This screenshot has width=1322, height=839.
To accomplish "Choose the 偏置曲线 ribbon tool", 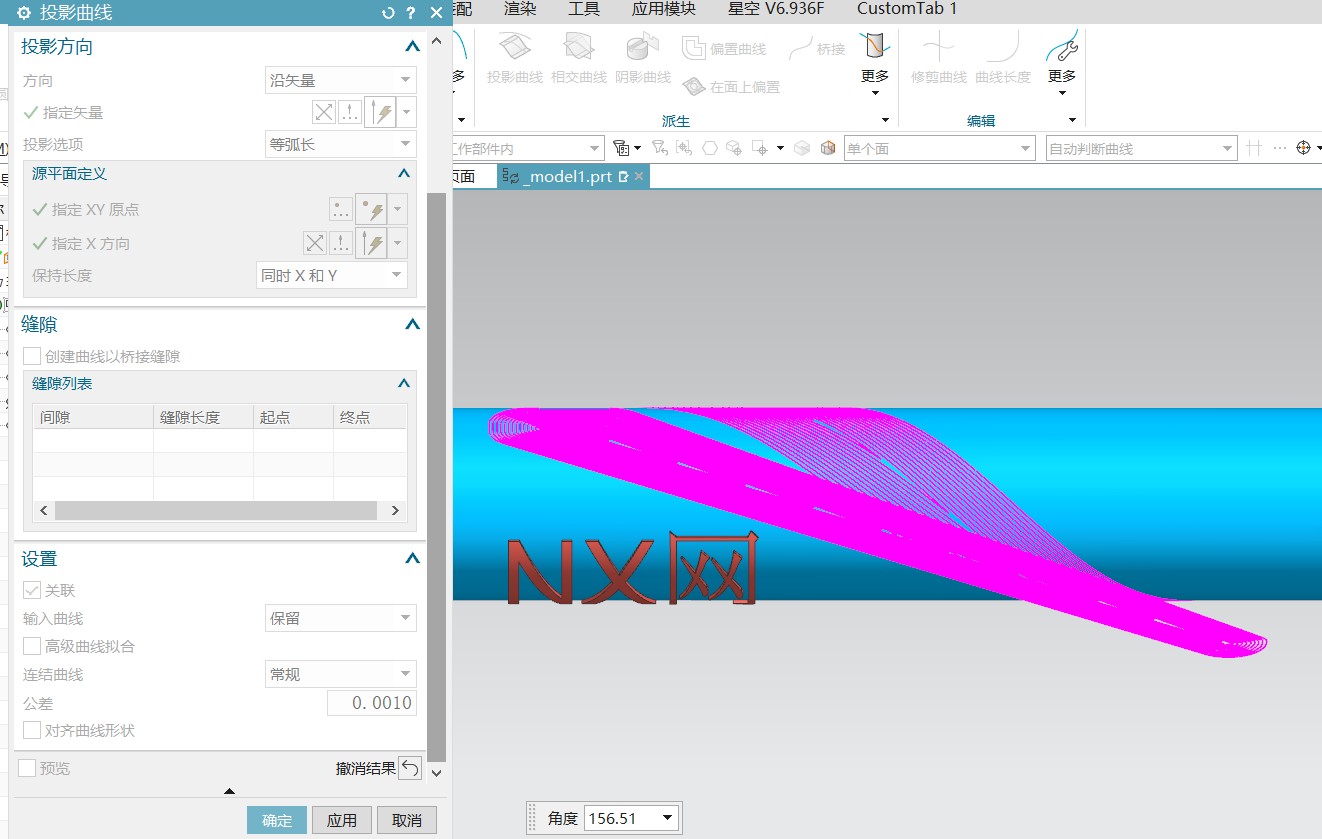I will click(x=724, y=48).
